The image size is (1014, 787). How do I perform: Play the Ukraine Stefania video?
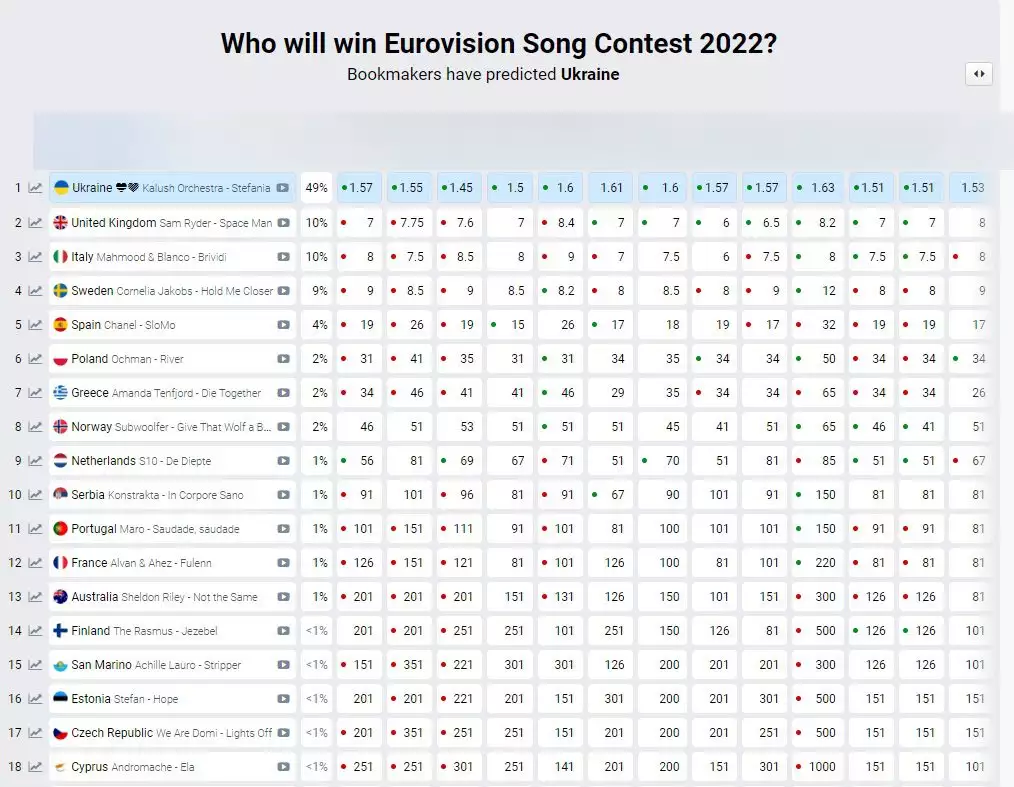[283, 188]
